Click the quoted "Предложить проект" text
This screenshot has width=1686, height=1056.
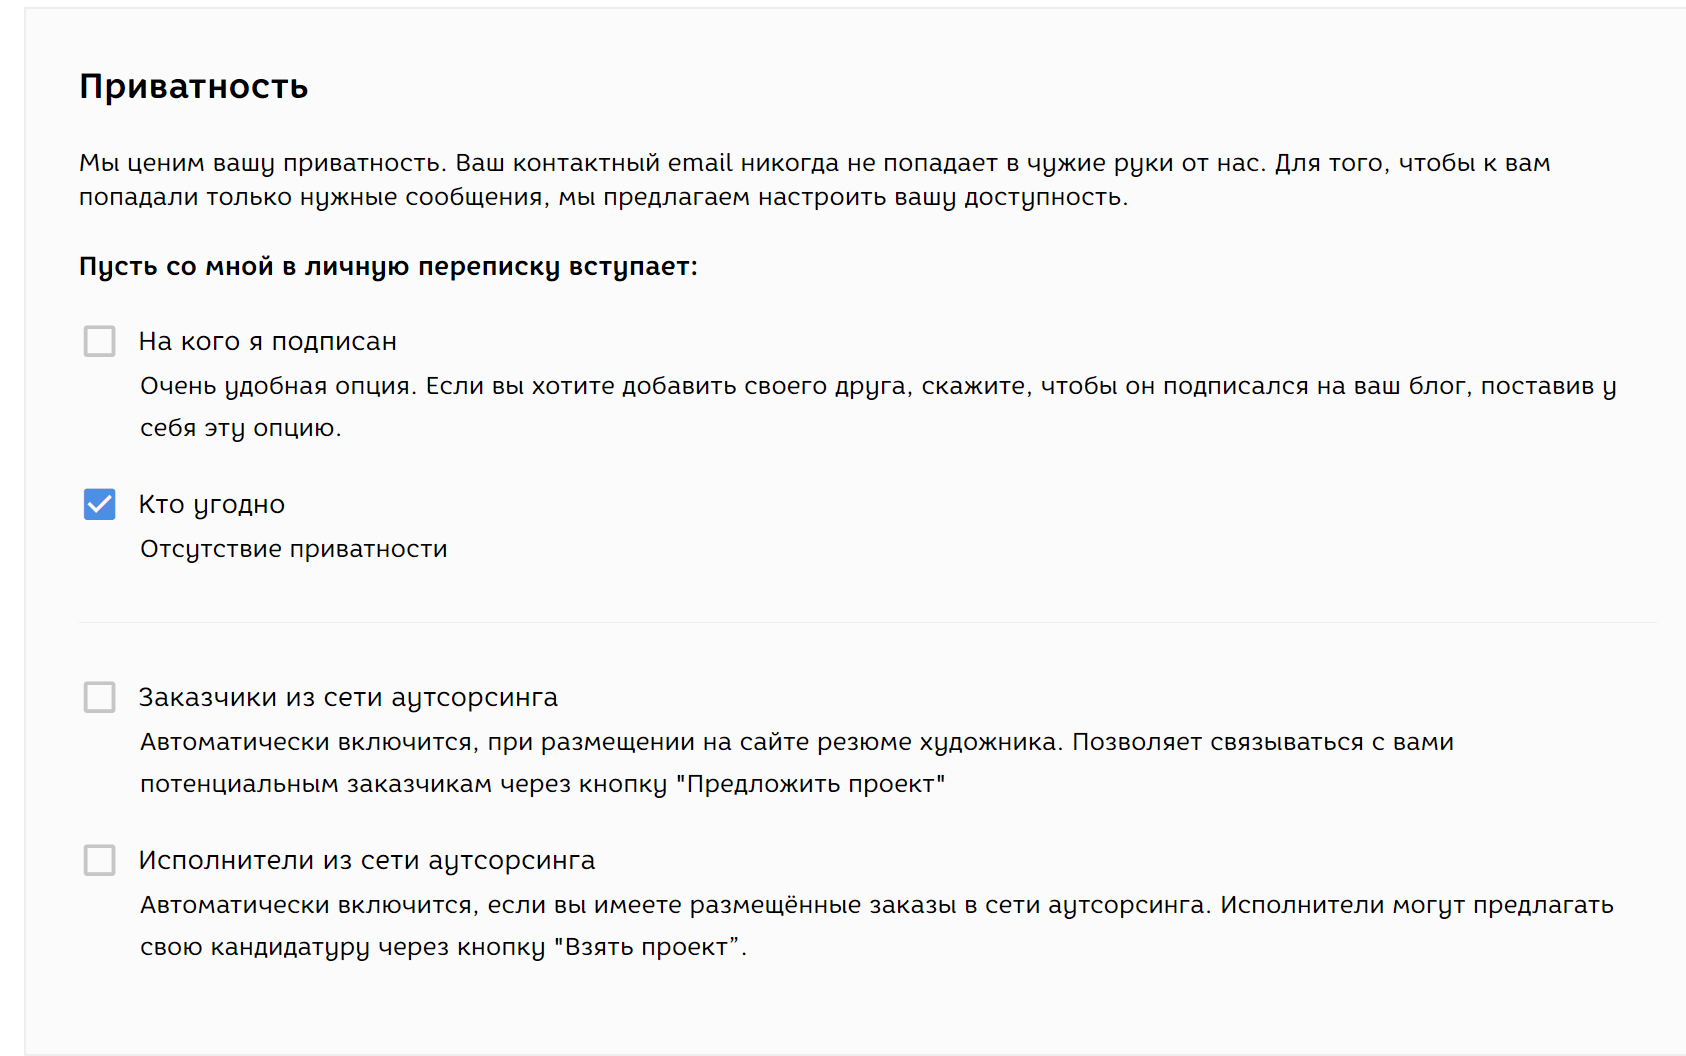(810, 784)
